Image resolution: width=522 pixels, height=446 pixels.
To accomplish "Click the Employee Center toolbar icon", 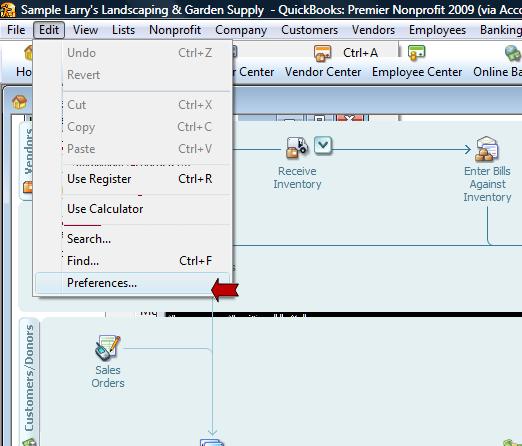I will (x=417, y=53).
